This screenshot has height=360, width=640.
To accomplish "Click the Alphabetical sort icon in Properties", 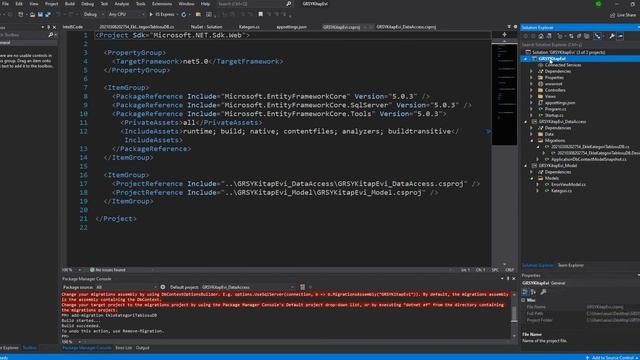I will [533, 292].
